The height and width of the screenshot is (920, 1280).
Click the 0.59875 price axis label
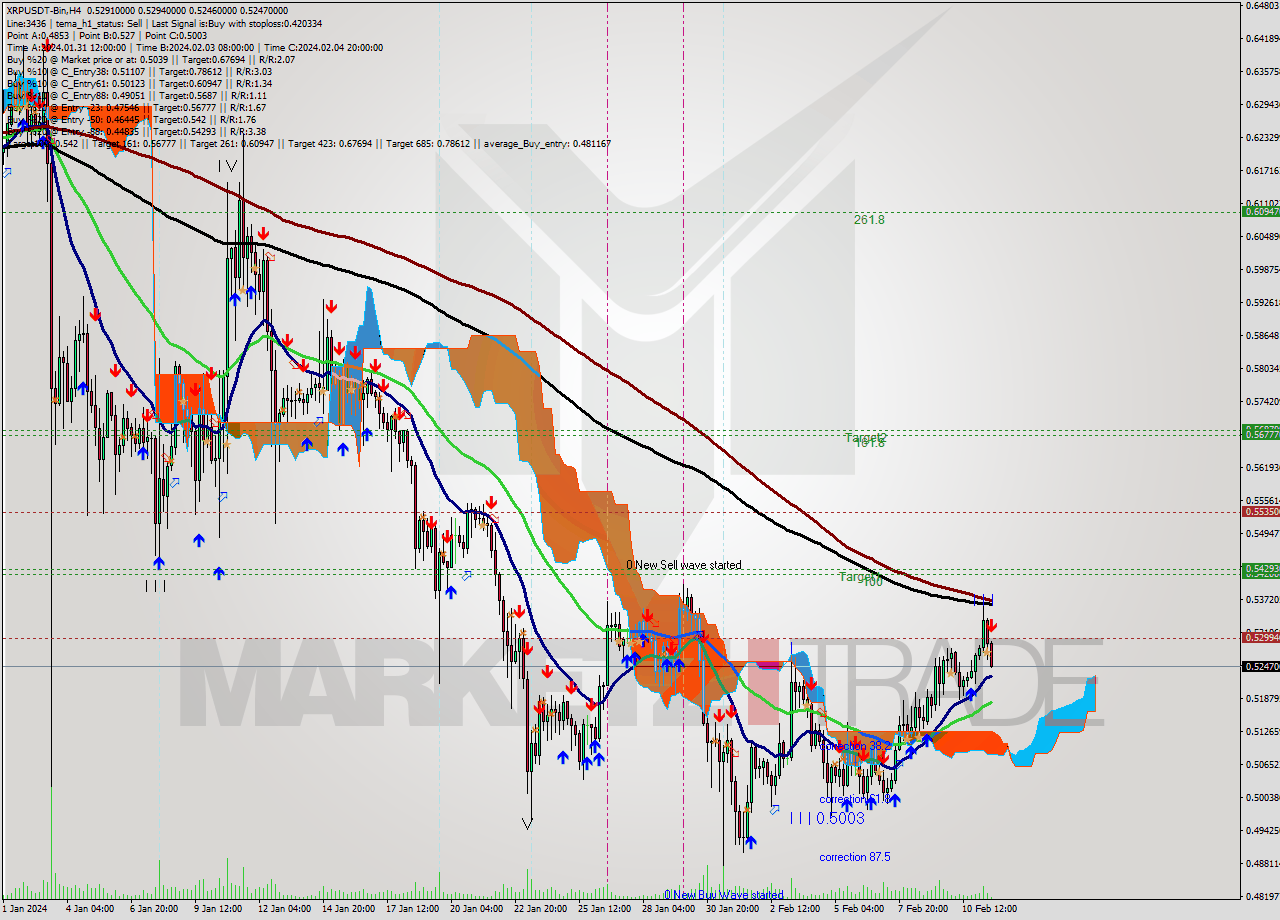1262,269
